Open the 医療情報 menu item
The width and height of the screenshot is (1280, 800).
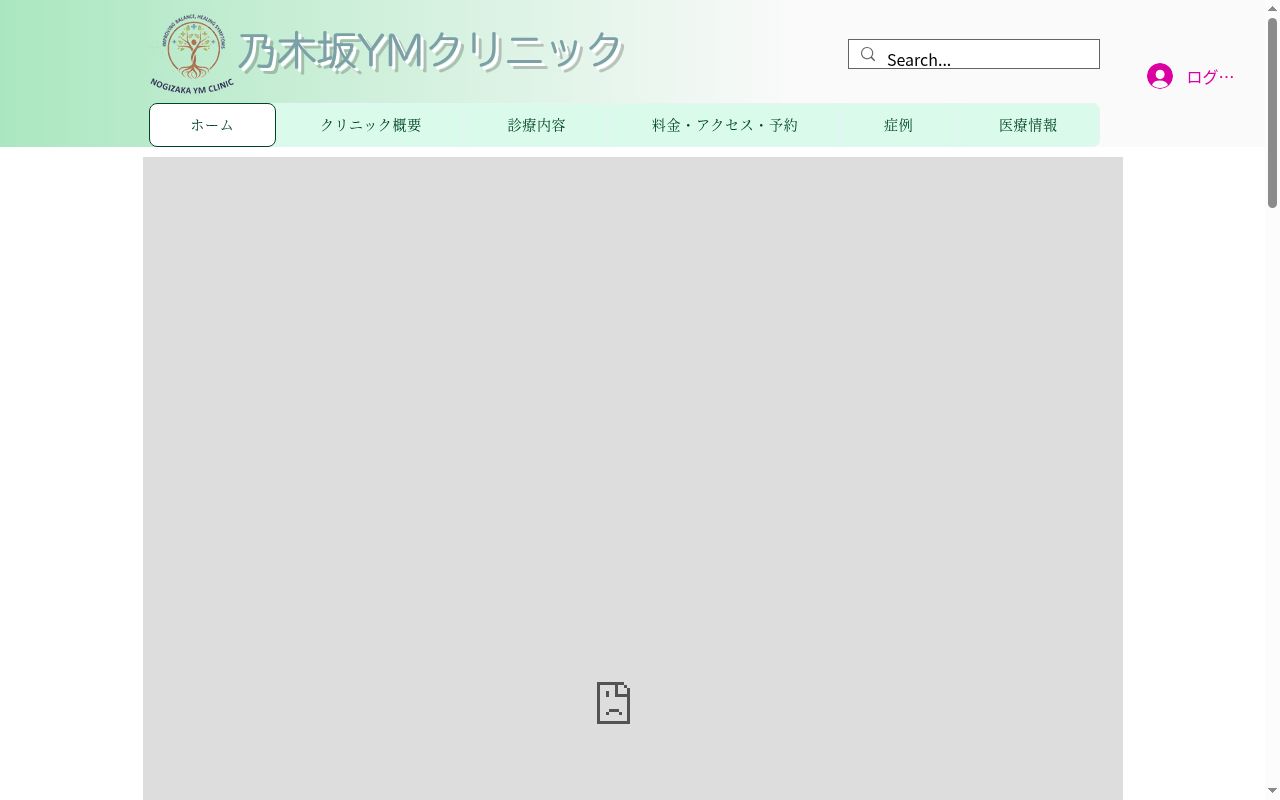click(x=1028, y=125)
